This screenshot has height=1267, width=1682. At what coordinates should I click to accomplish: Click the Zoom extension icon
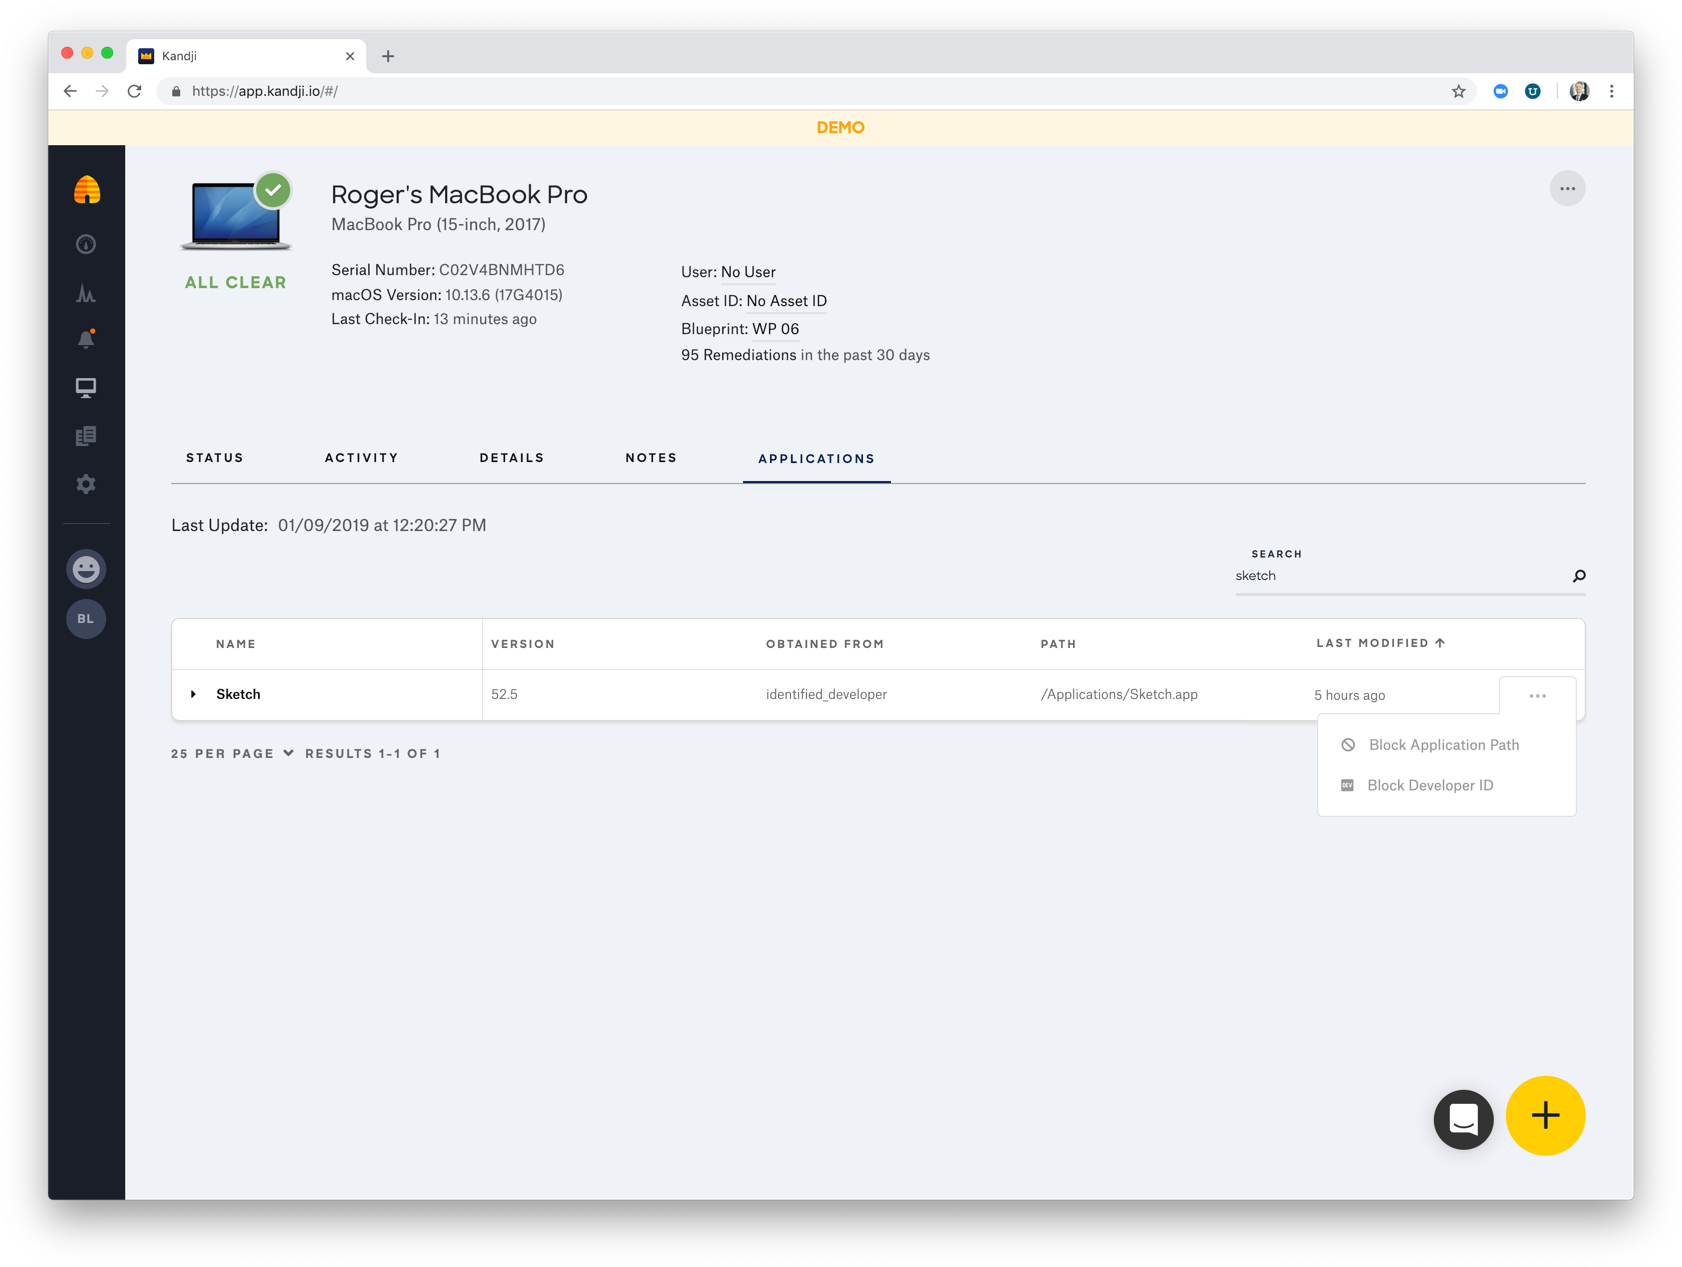pyautogui.click(x=1500, y=91)
